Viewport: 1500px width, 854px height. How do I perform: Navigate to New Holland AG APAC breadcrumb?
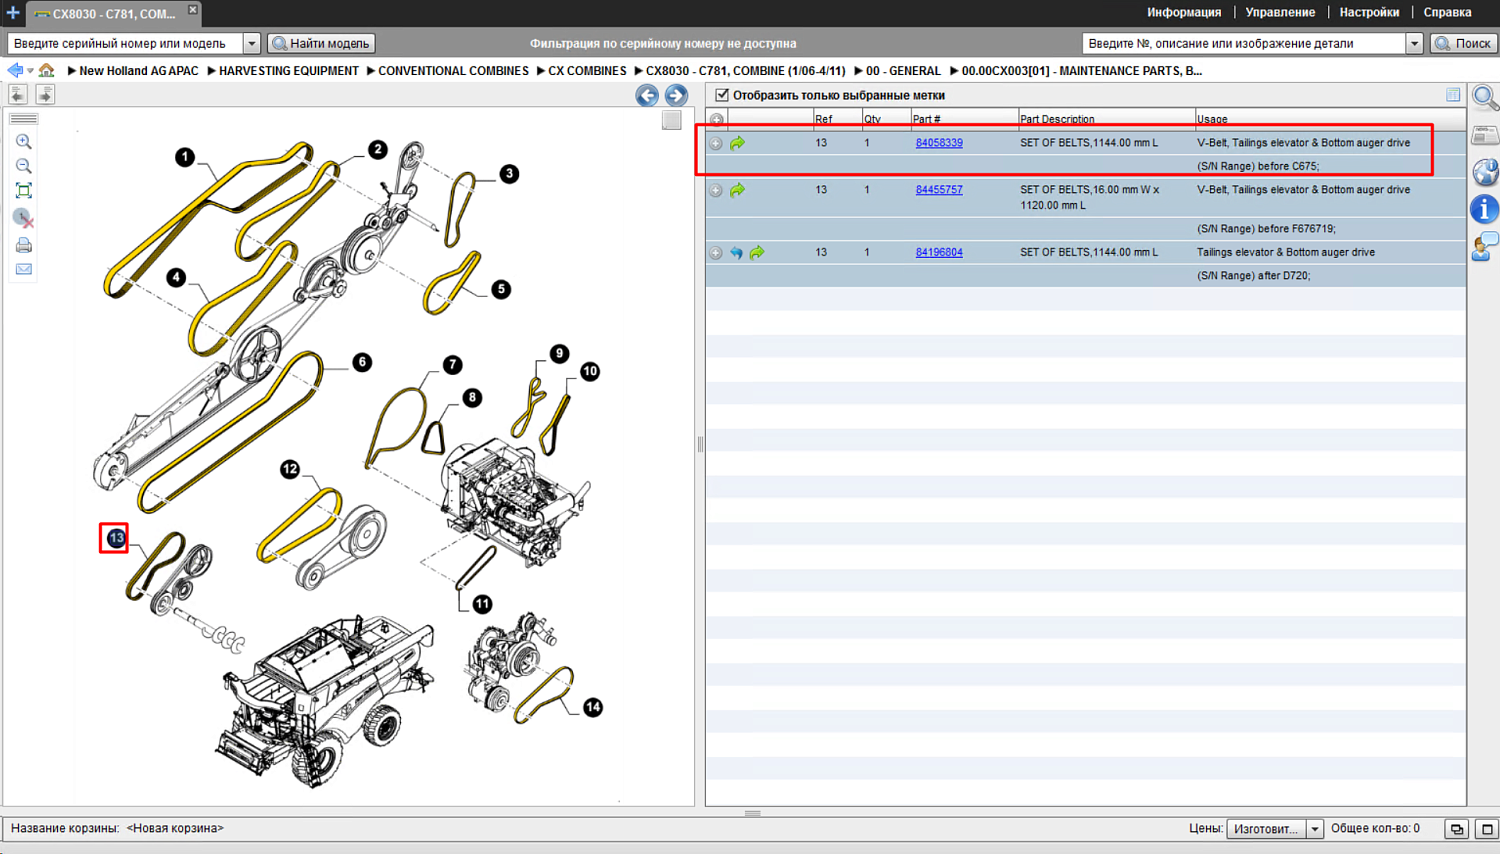[139, 71]
